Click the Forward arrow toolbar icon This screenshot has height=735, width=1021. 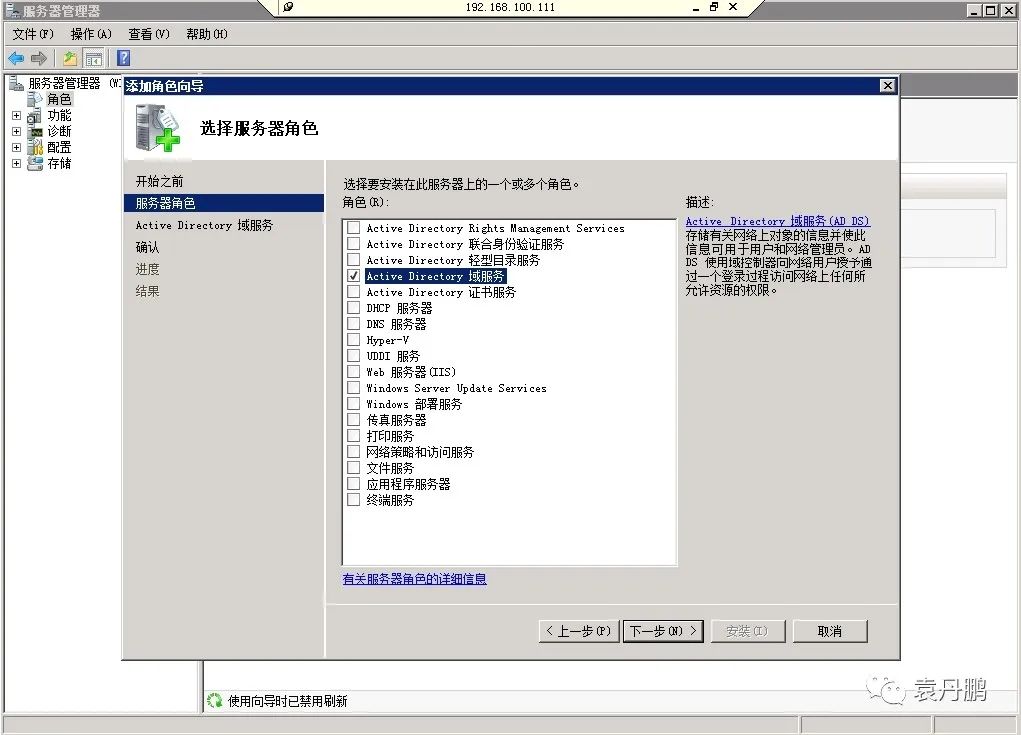(38, 59)
